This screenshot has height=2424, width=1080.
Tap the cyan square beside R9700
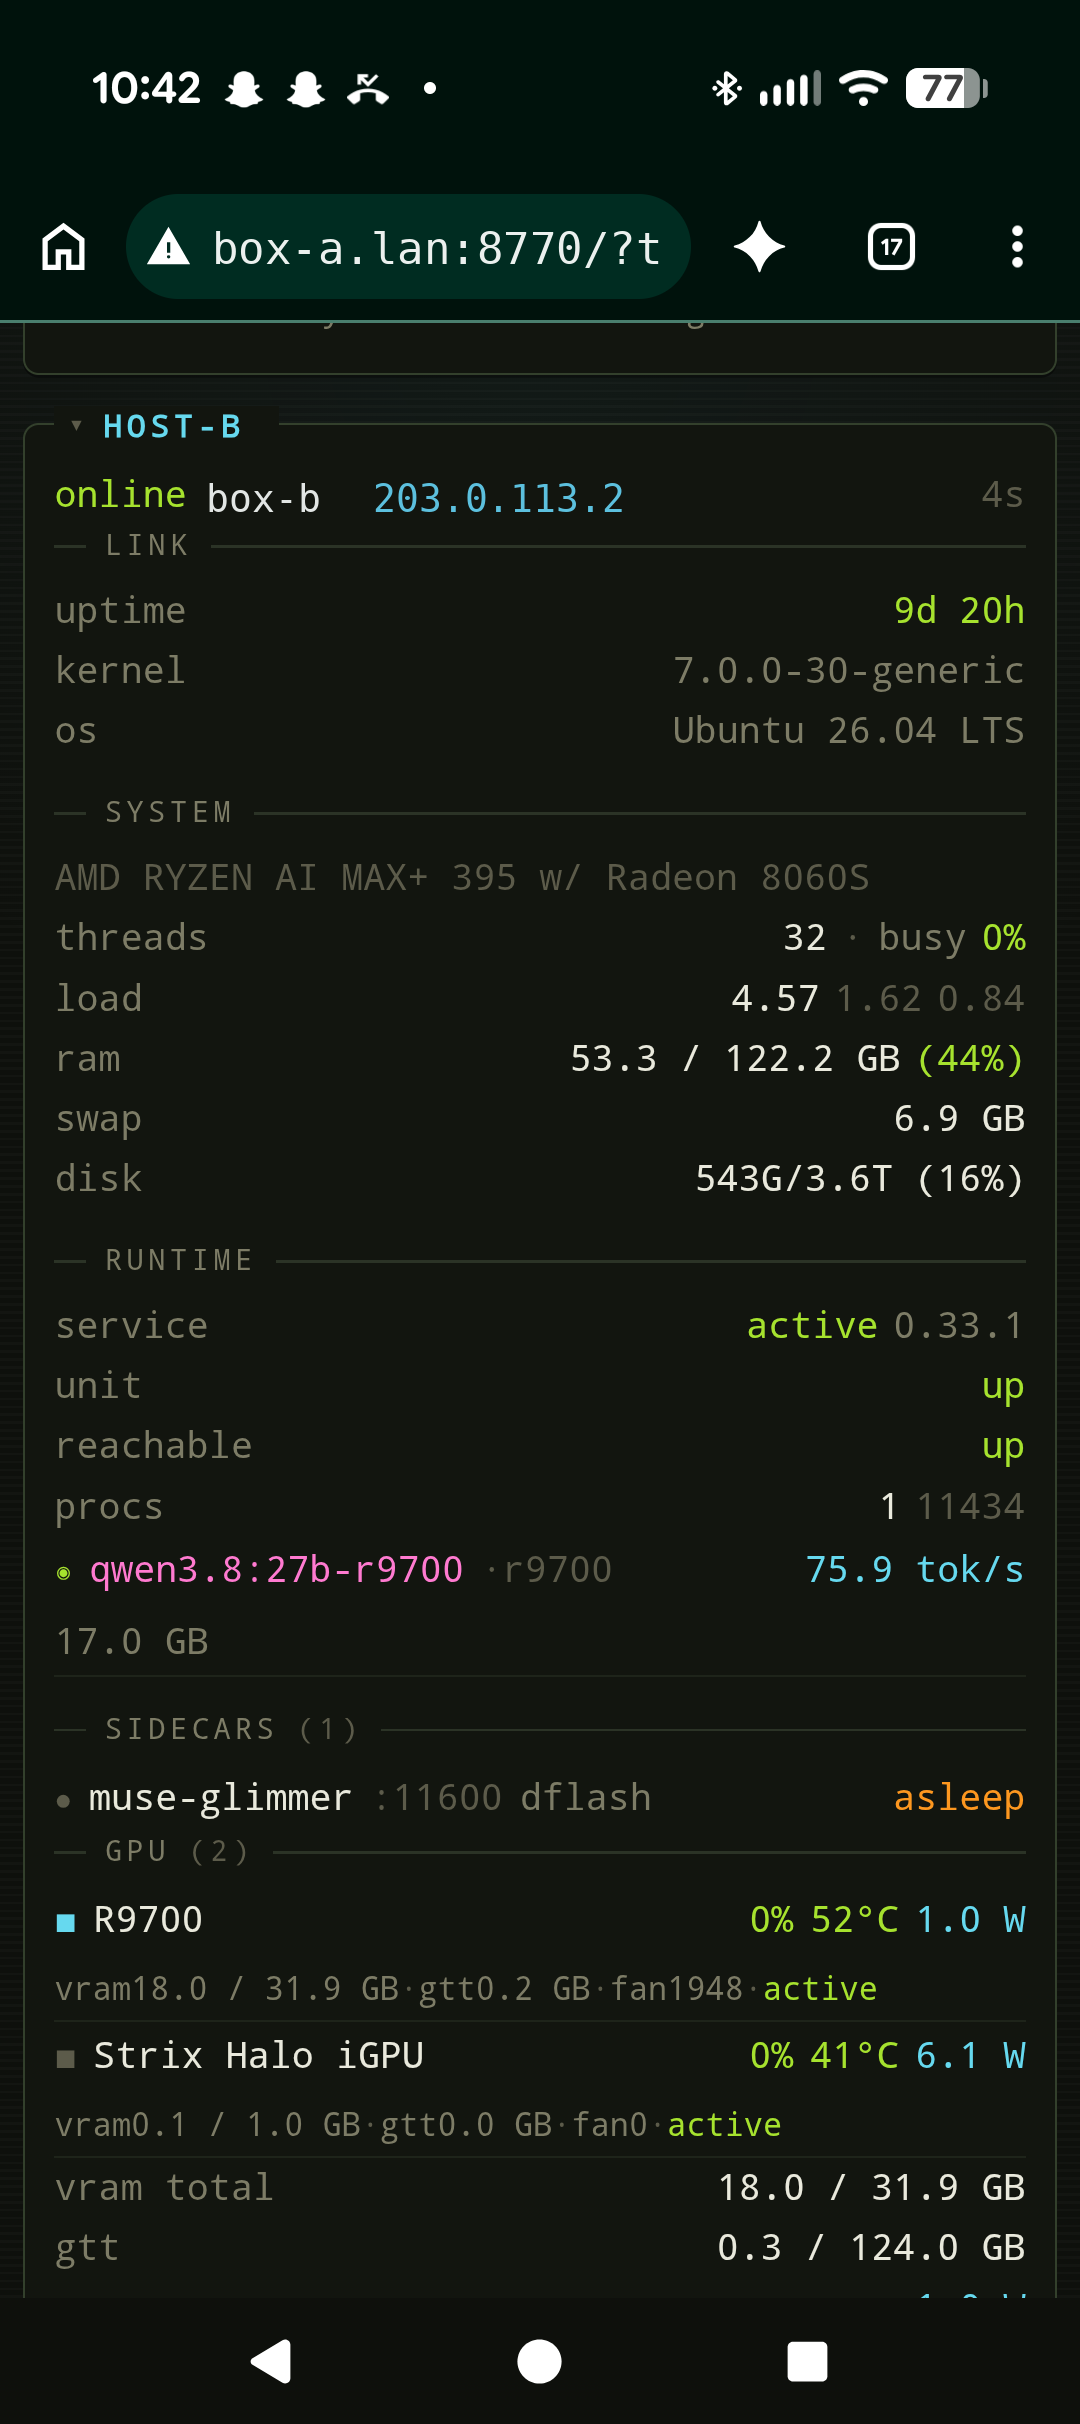(x=66, y=1922)
